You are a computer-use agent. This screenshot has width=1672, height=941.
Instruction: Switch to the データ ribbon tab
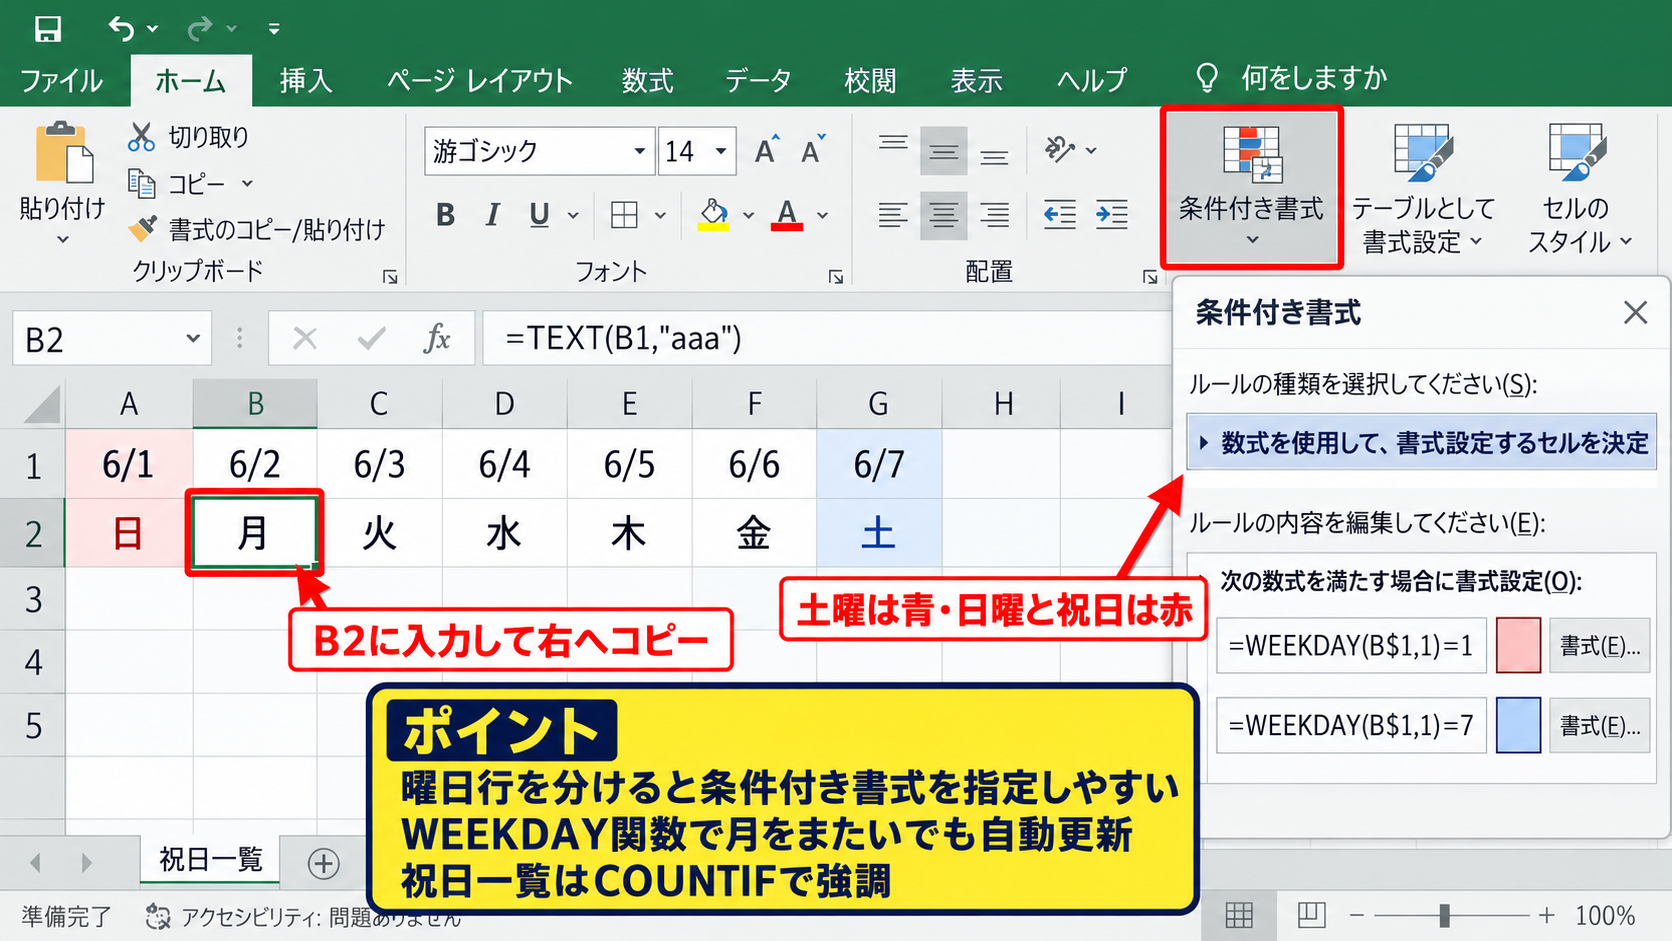pyautogui.click(x=758, y=80)
